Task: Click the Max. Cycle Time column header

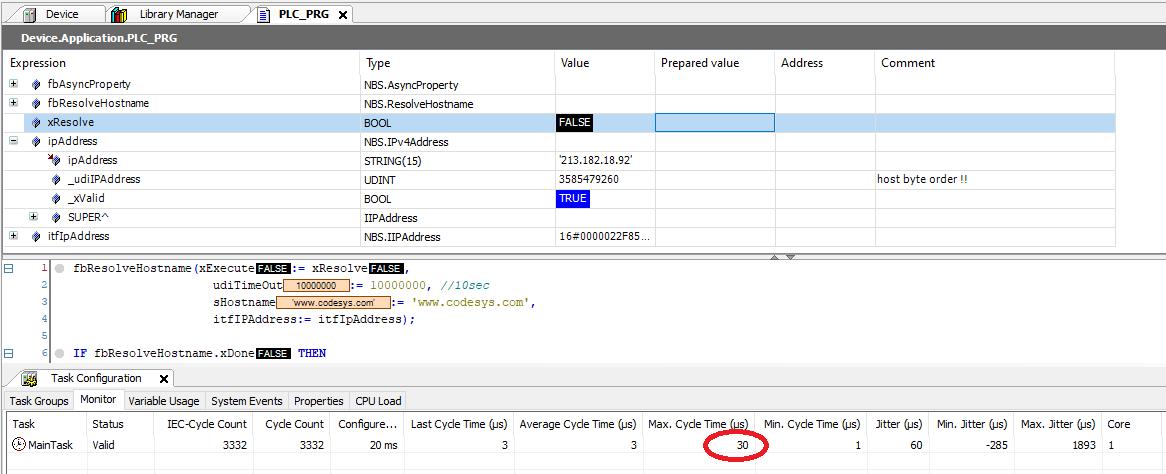Action: [698, 424]
